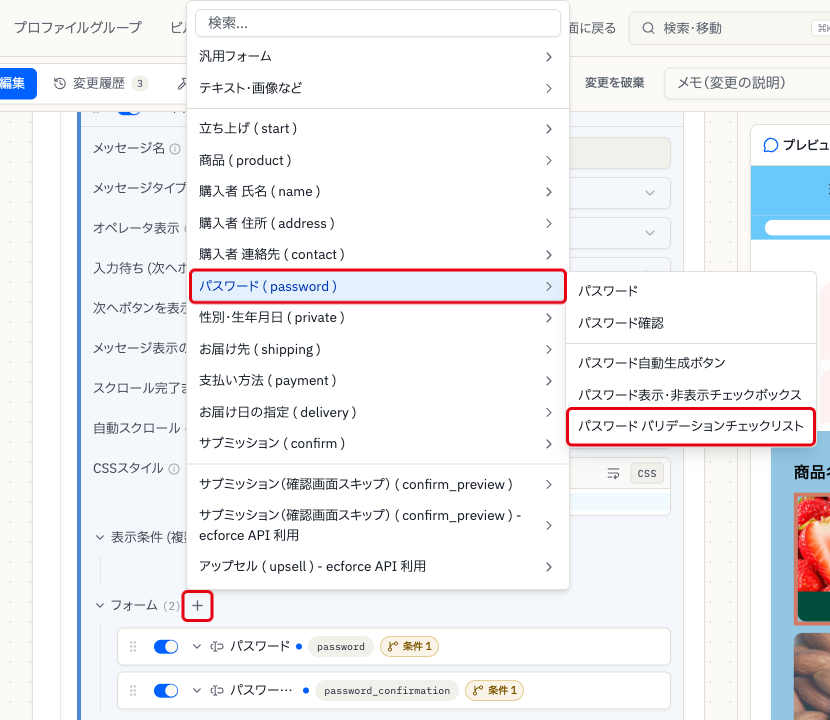830x720 pixels.
Task: Expand the password_confirmation row chevron
Action: pos(197,690)
